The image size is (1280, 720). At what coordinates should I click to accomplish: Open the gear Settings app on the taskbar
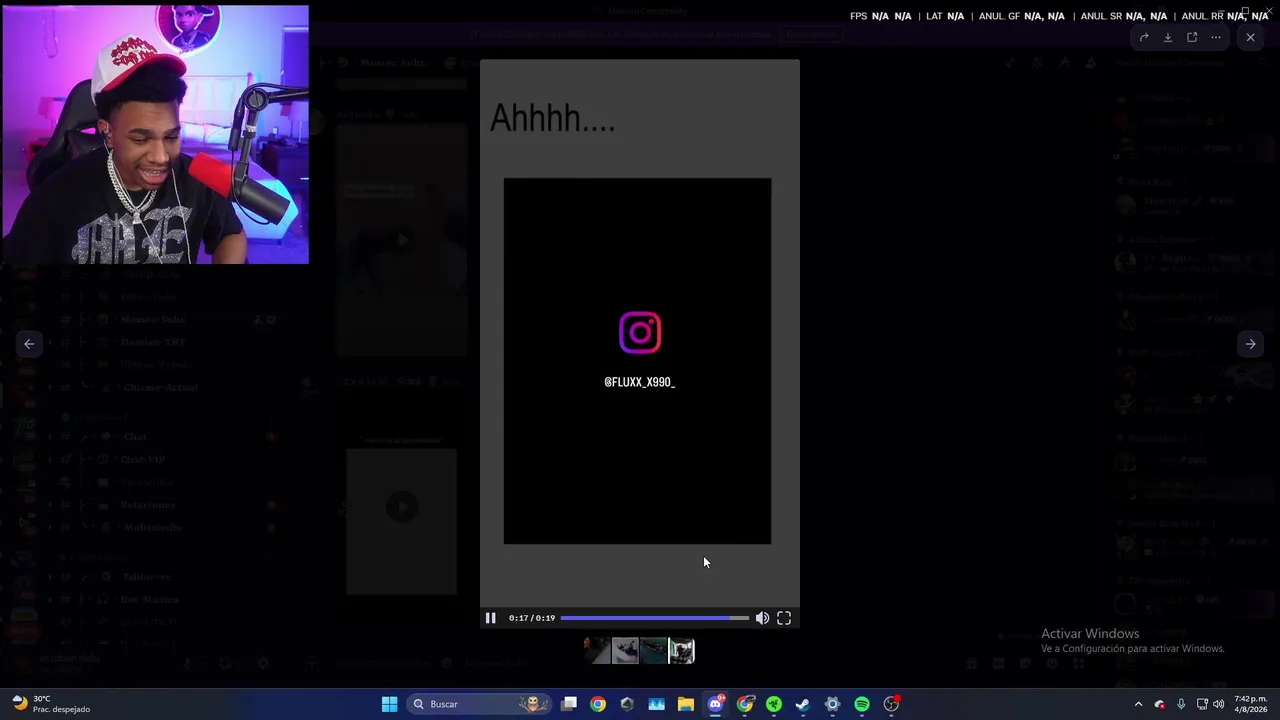(832, 704)
